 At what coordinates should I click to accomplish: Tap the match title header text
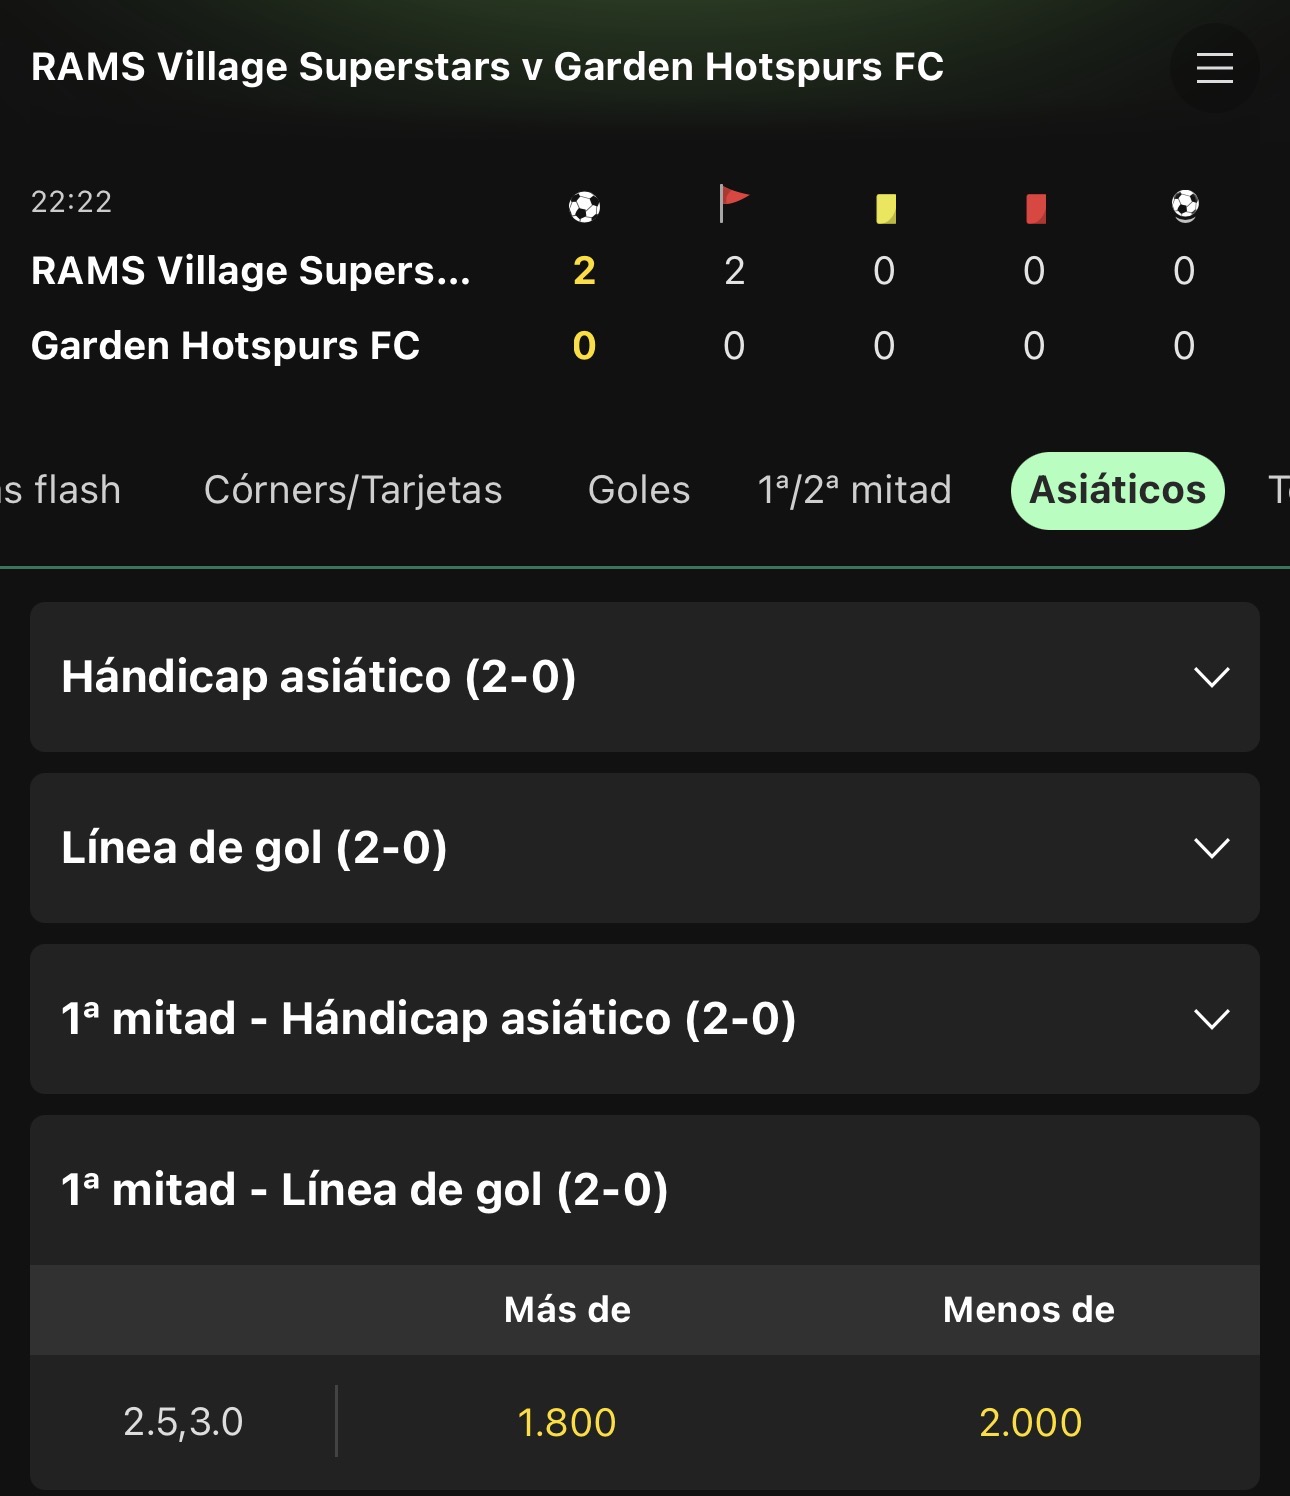click(487, 67)
